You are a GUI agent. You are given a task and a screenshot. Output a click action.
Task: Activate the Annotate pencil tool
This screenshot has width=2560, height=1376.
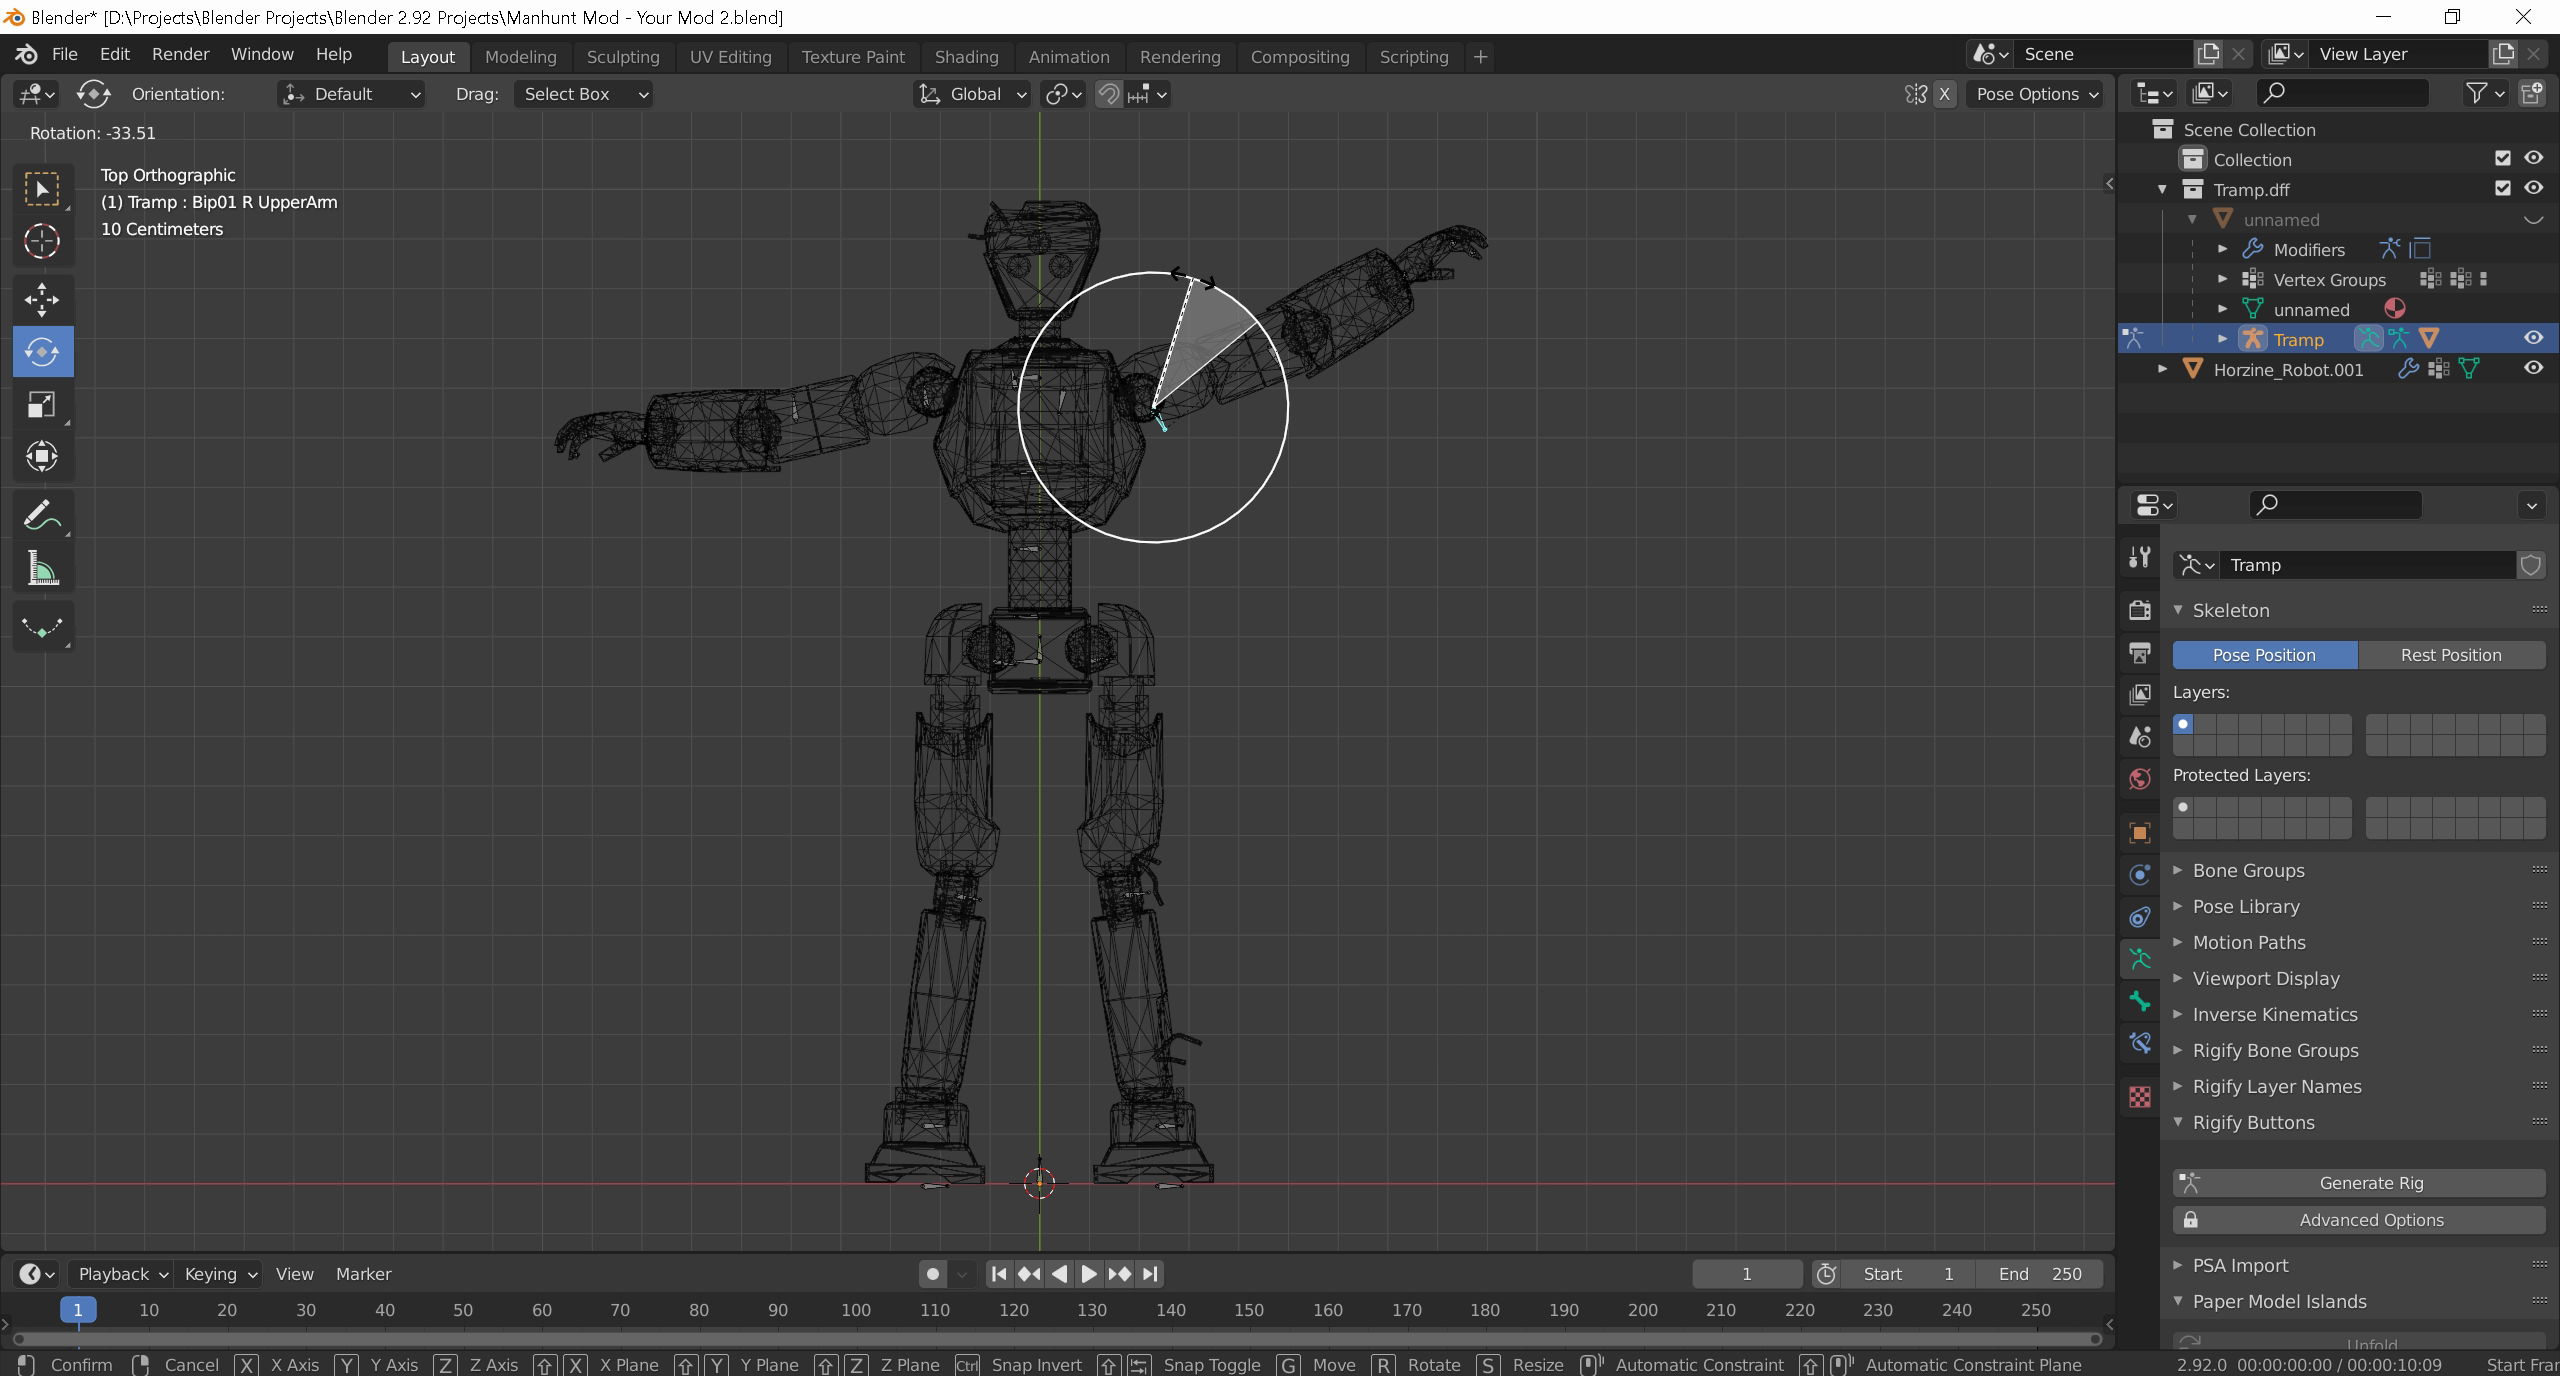(x=42, y=516)
